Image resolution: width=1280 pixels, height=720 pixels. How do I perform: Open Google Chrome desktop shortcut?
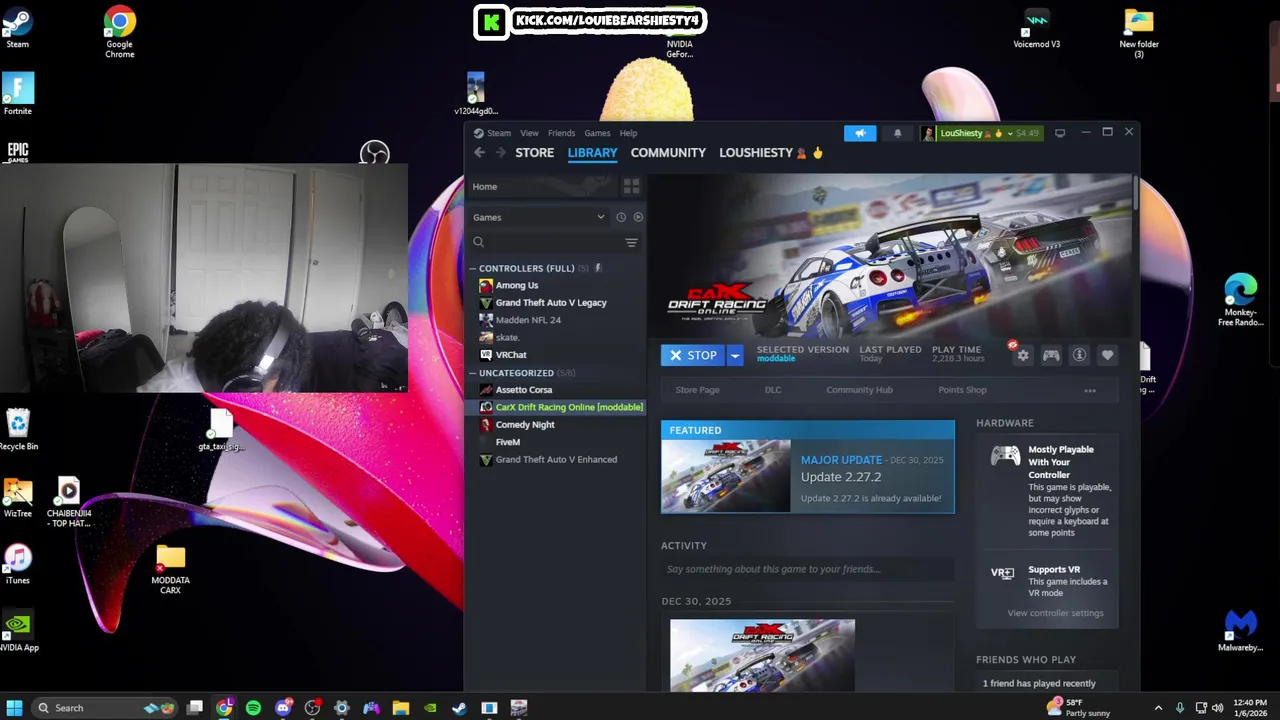pos(119,32)
